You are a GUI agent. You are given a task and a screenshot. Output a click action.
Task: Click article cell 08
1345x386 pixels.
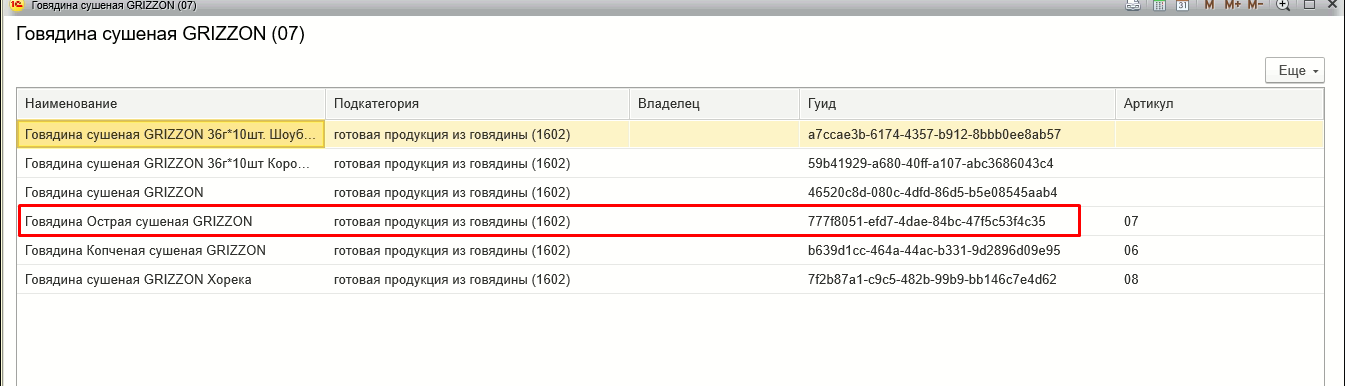[1219, 279]
